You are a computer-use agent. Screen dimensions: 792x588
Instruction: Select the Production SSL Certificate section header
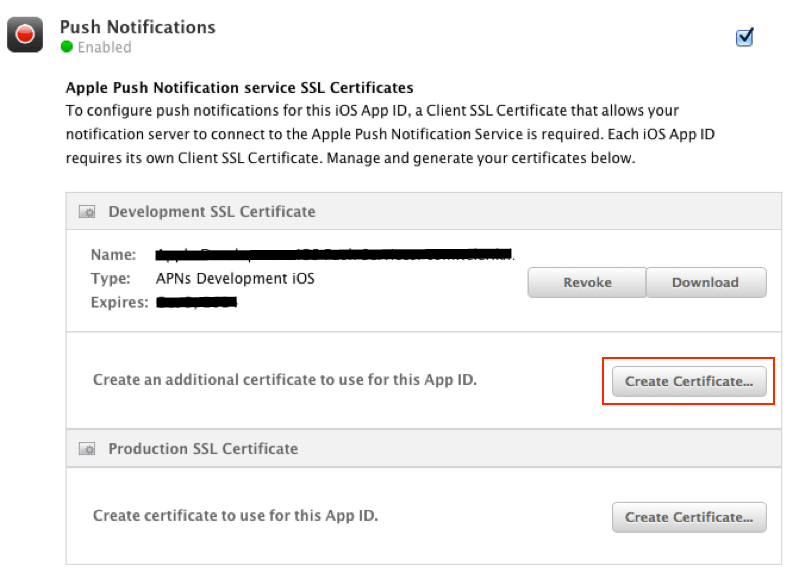pyautogui.click(x=203, y=449)
